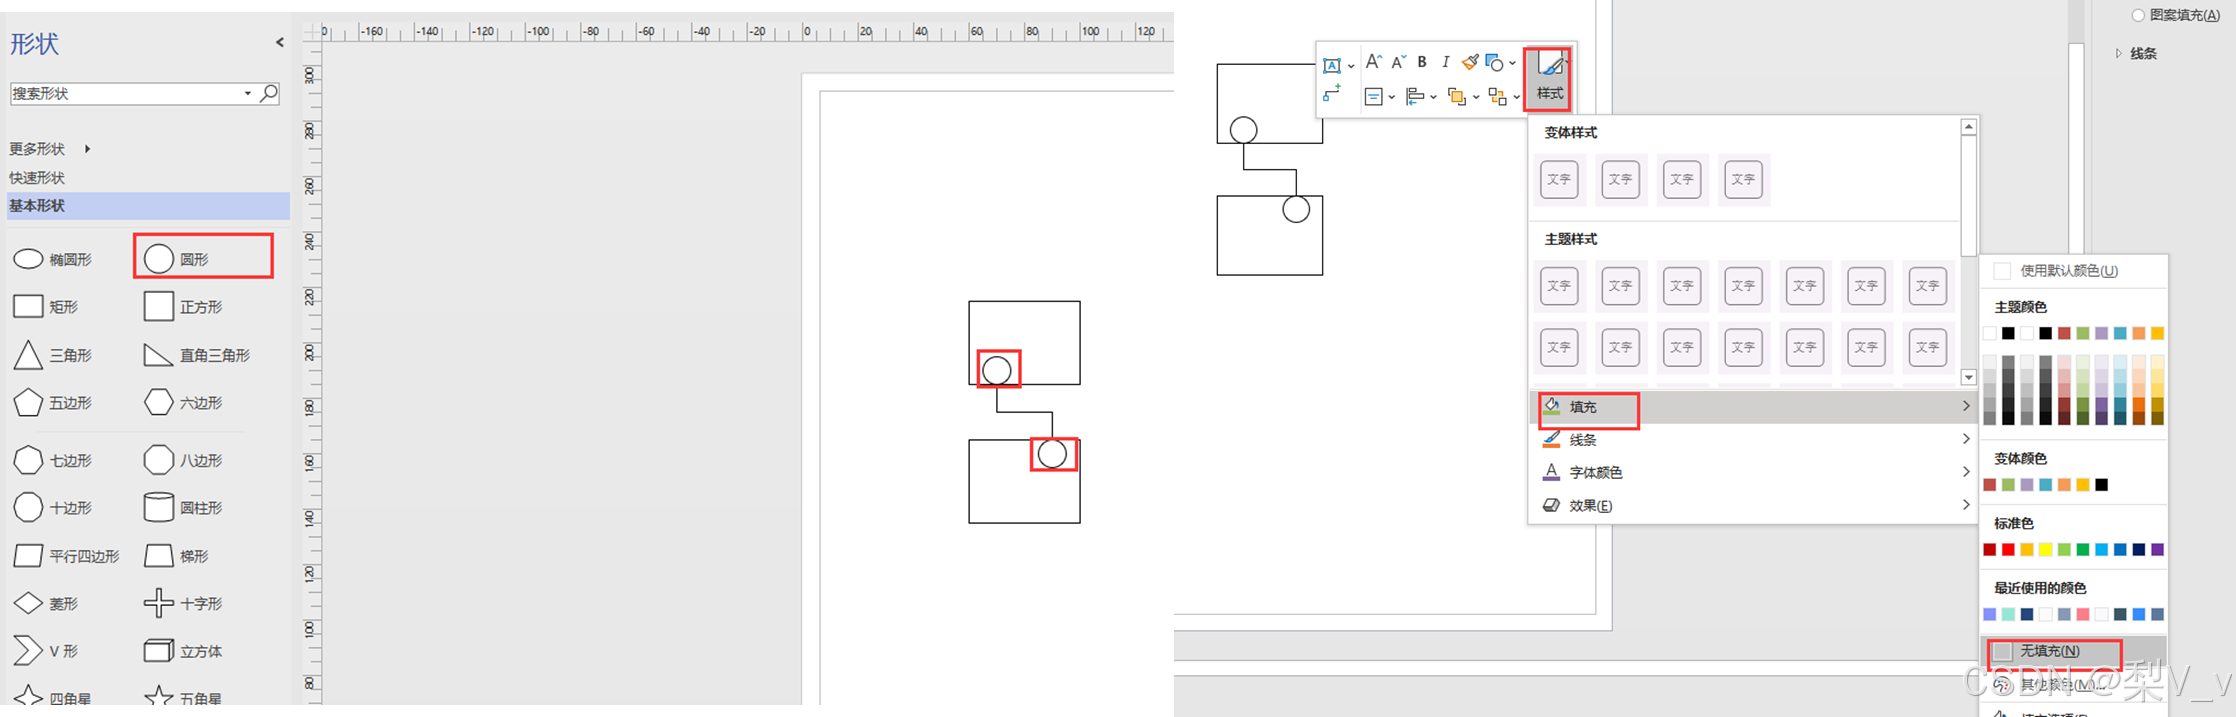
Task: Pick yellow in 标准色 row
Action: (2046, 549)
